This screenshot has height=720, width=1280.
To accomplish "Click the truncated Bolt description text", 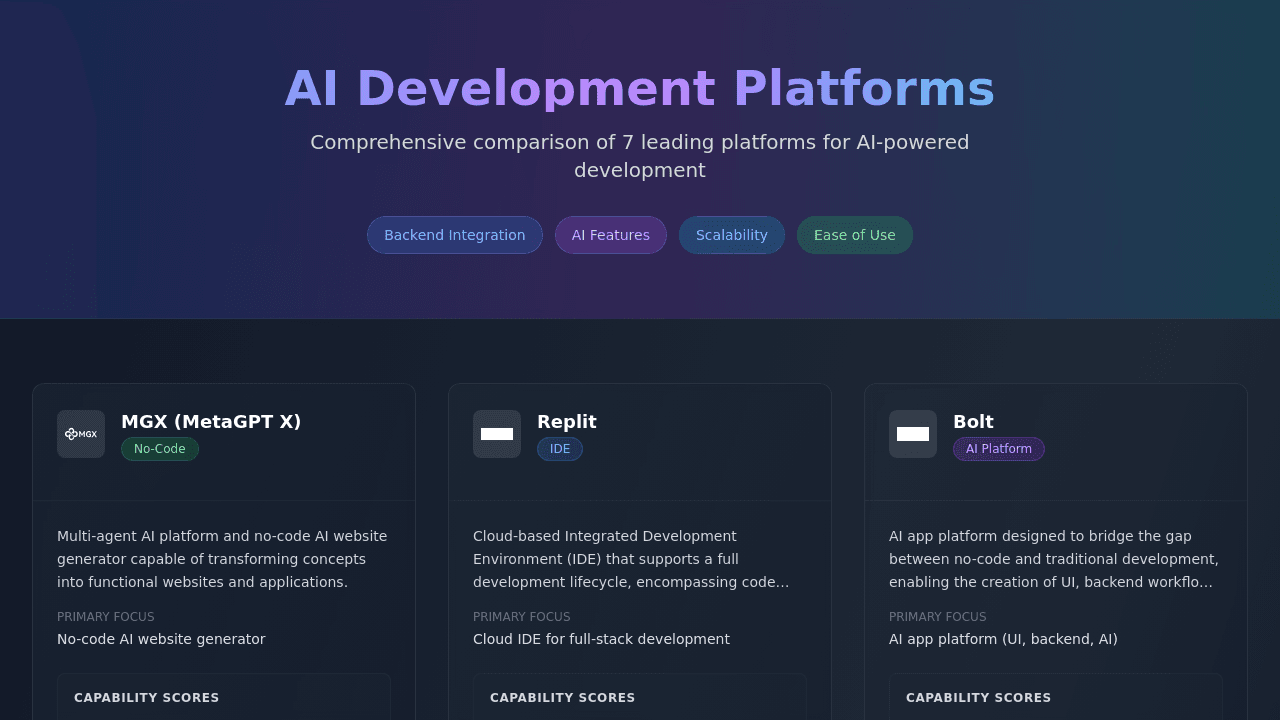I will click(x=1053, y=559).
